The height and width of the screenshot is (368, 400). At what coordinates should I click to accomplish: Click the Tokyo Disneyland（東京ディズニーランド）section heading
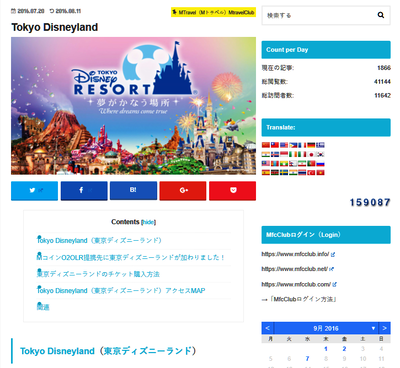pos(108,351)
